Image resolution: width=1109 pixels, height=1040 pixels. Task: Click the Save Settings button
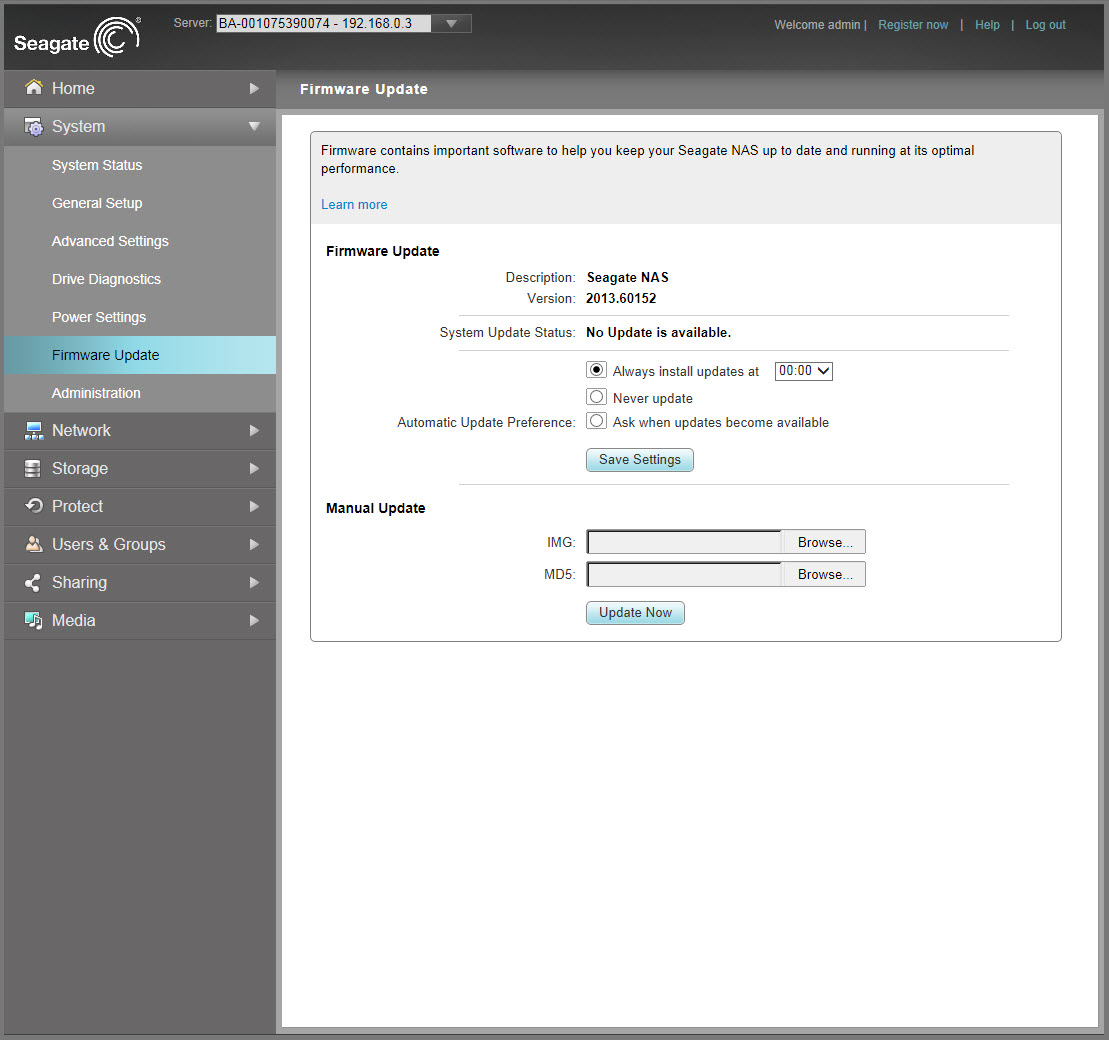point(639,460)
